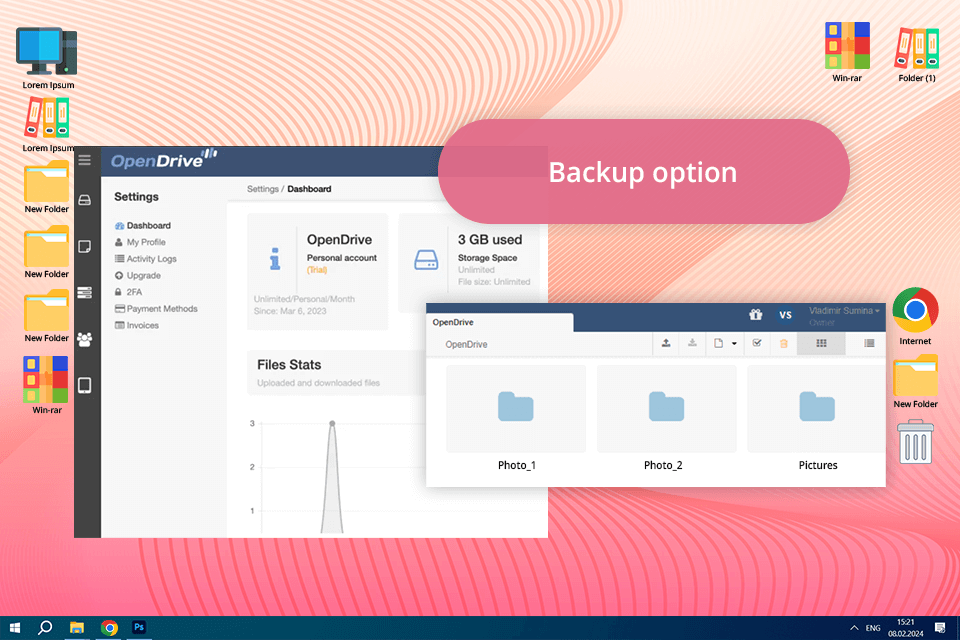This screenshot has height=640, width=960.
Task: Click the OpenDrive logo in header
Action: (x=163, y=159)
